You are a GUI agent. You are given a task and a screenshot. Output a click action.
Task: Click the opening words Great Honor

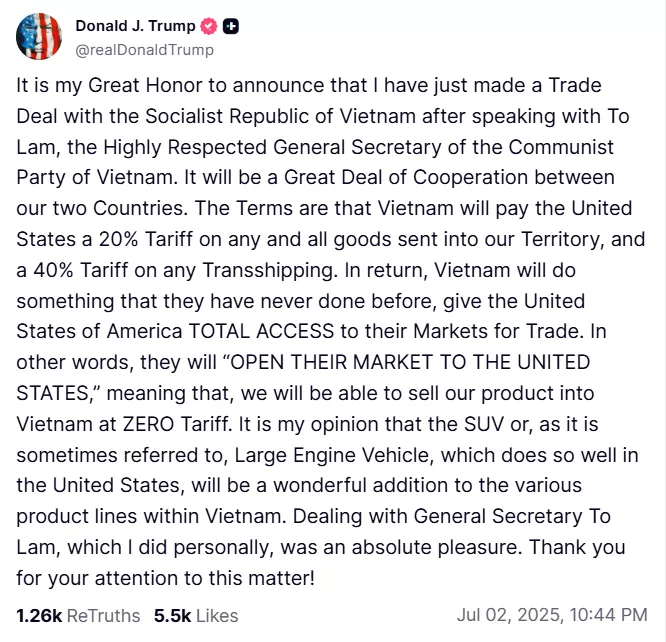click(x=145, y=85)
